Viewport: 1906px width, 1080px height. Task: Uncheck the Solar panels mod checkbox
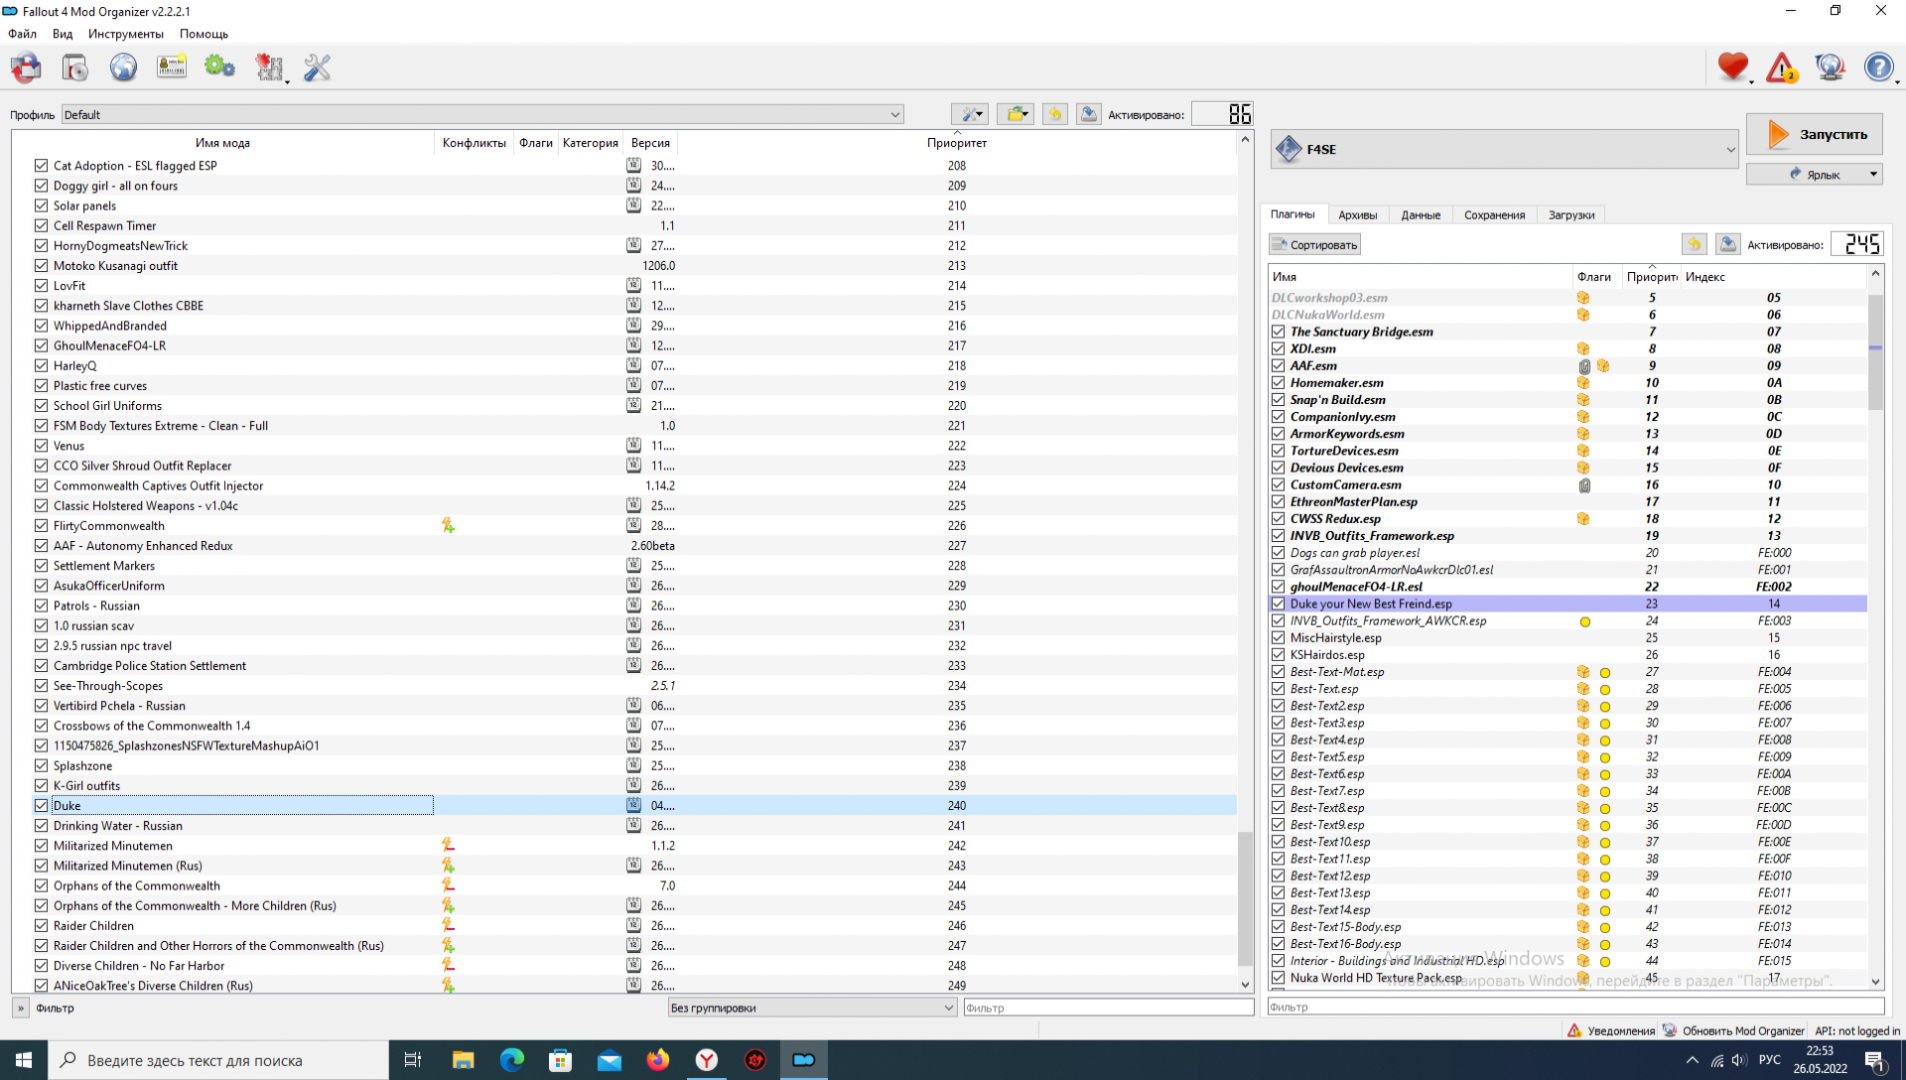click(41, 205)
